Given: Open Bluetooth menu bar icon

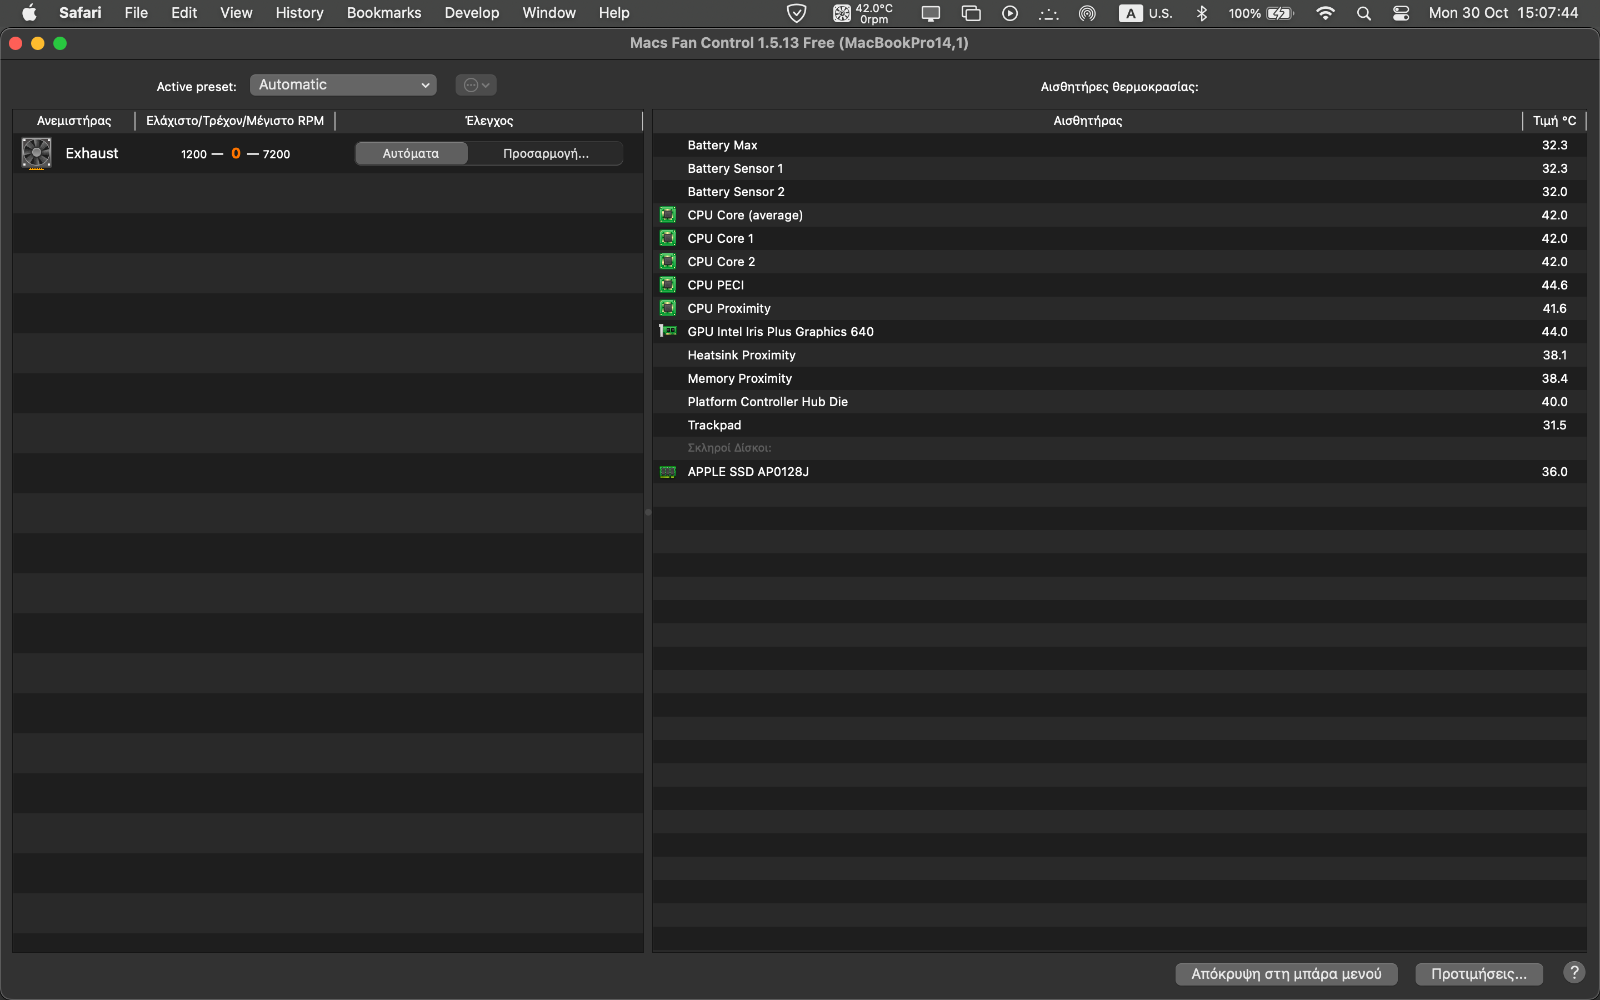Looking at the screenshot, I should point(1202,13).
